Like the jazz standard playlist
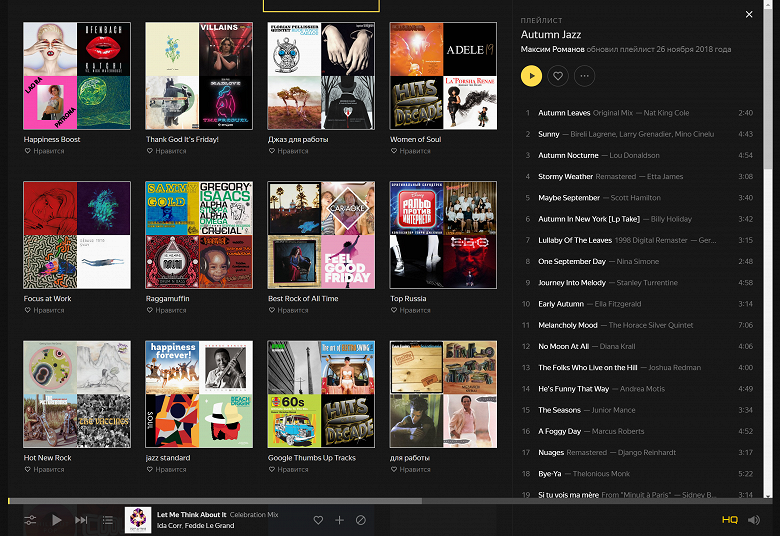 click(x=166, y=469)
